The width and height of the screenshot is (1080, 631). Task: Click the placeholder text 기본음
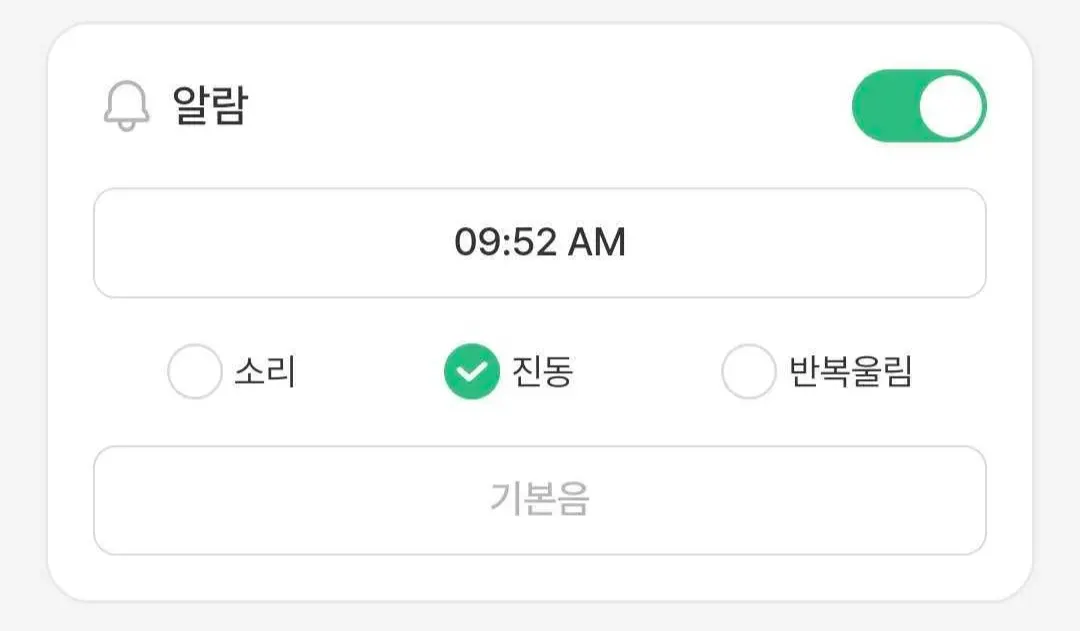(x=540, y=499)
